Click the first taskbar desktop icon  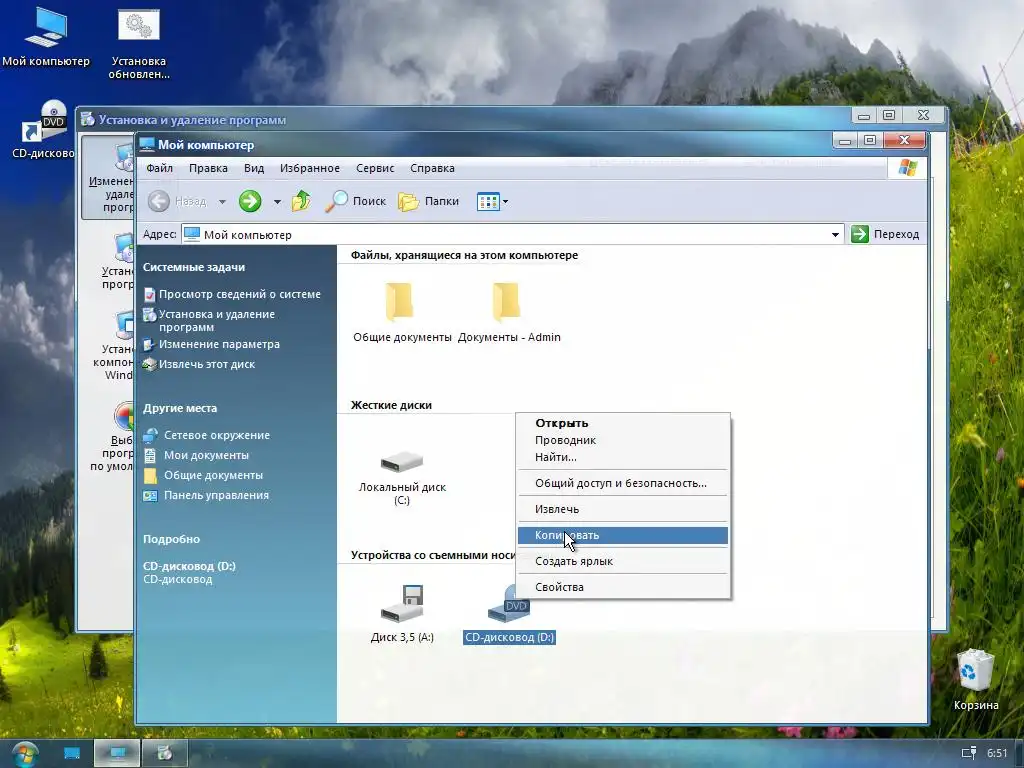point(72,754)
